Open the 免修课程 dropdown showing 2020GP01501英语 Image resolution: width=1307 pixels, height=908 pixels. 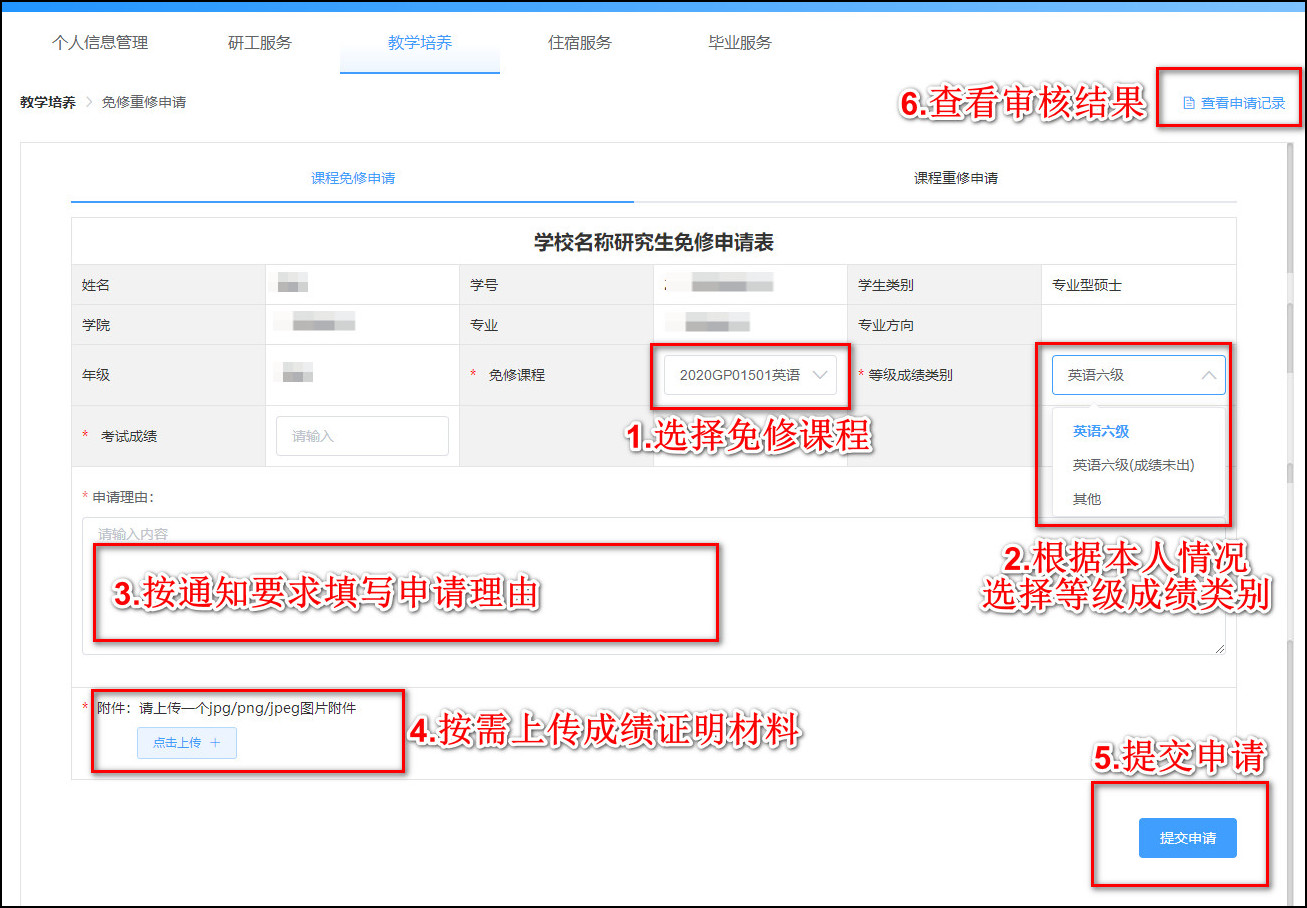[x=750, y=375]
